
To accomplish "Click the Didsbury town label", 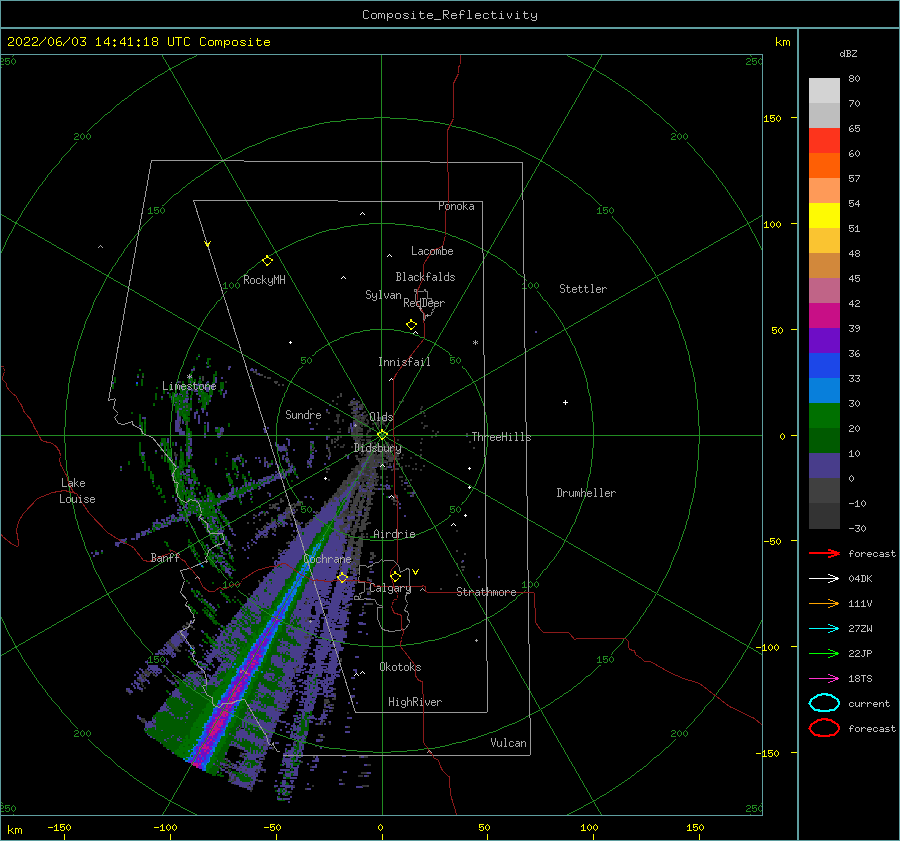I will tap(377, 448).
